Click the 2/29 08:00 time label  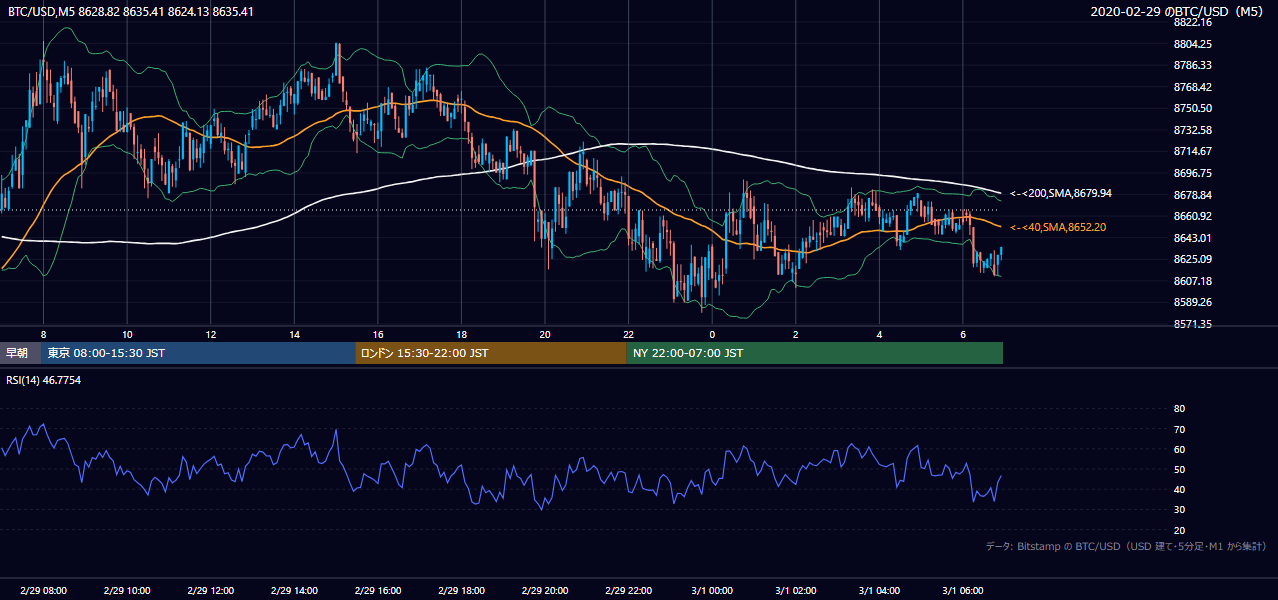point(43,591)
